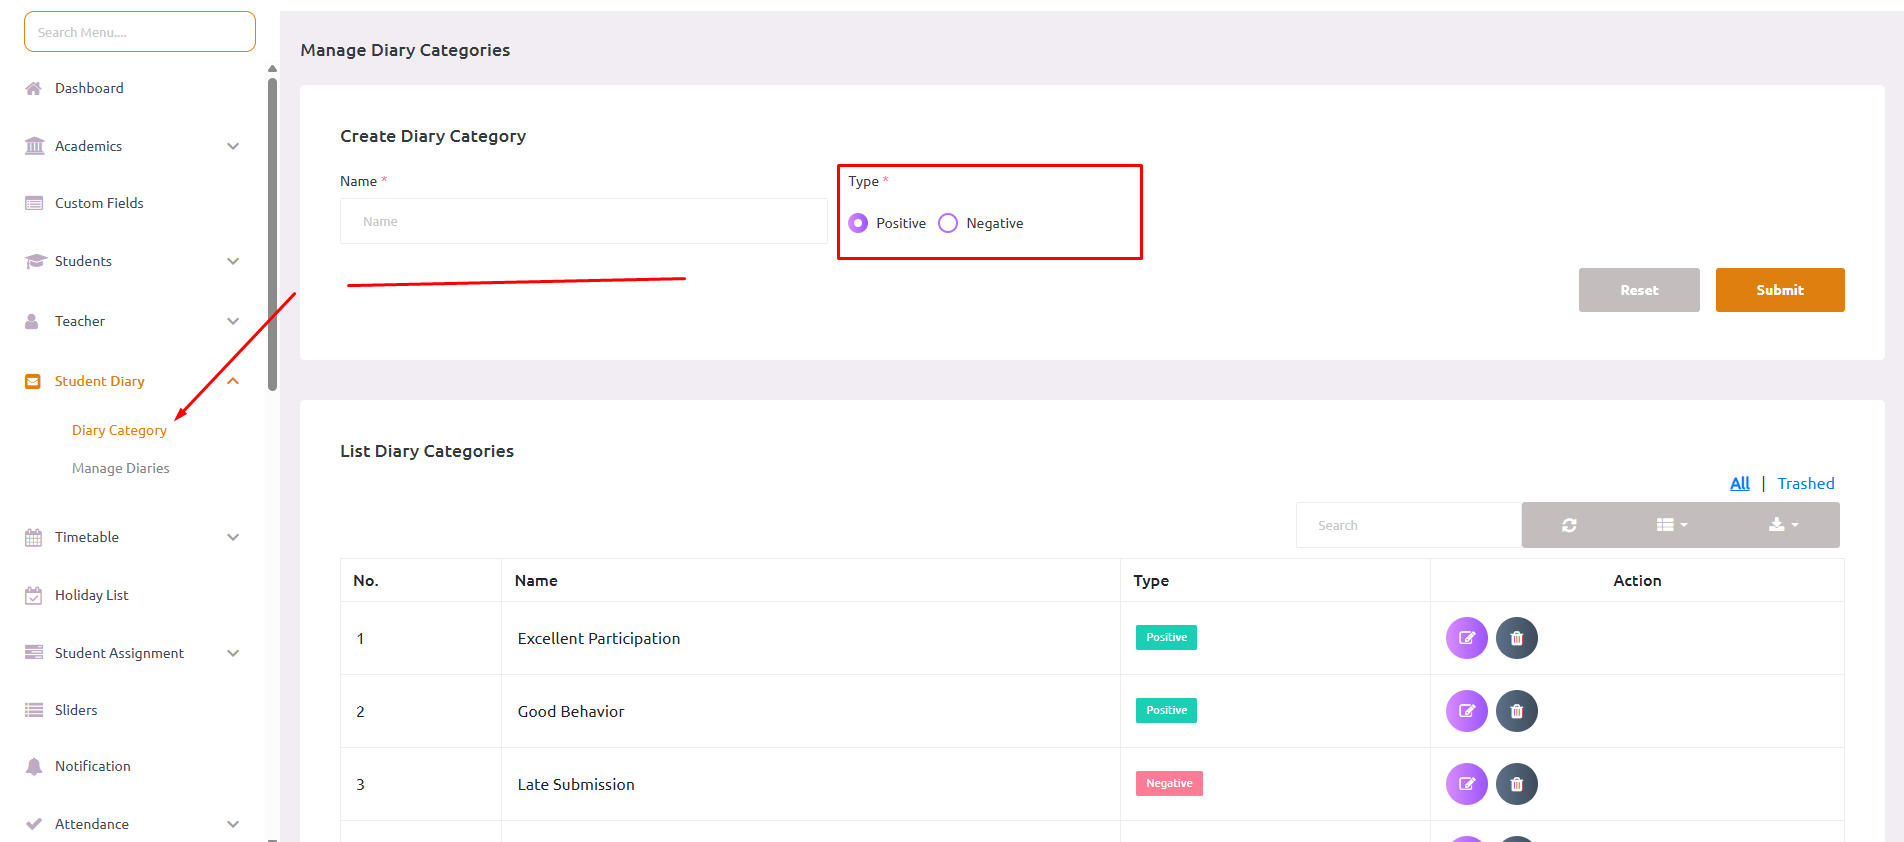Collapse the Student Diary menu

pos(232,381)
